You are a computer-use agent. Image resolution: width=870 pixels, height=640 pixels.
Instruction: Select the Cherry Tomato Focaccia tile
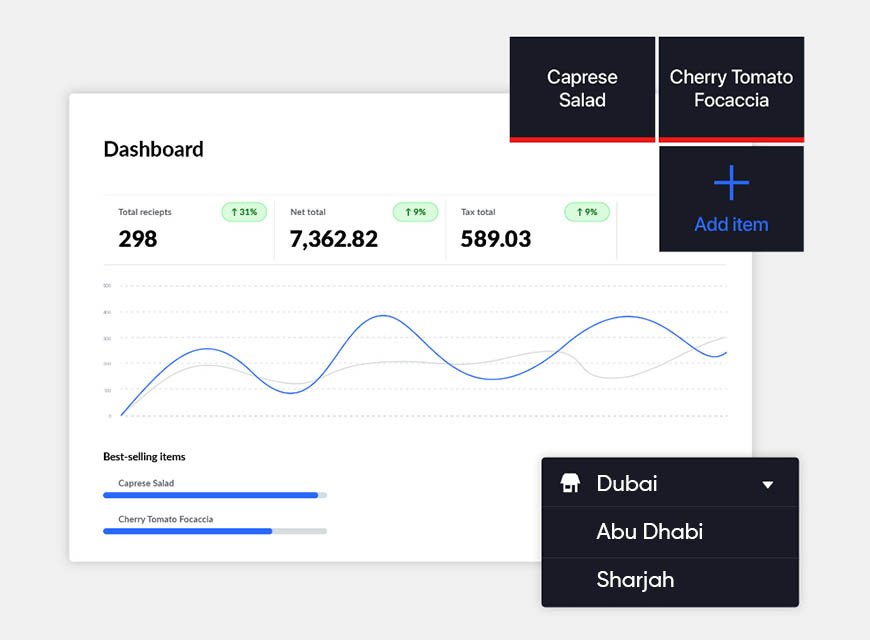pos(731,89)
